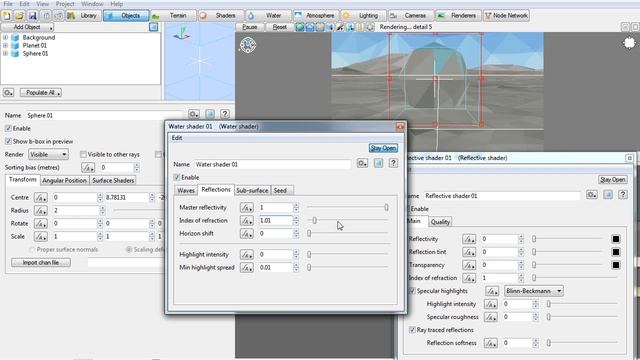The height and width of the screenshot is (360, 640).
Task: Open help for Water shader 01
Action: (393, 163)
